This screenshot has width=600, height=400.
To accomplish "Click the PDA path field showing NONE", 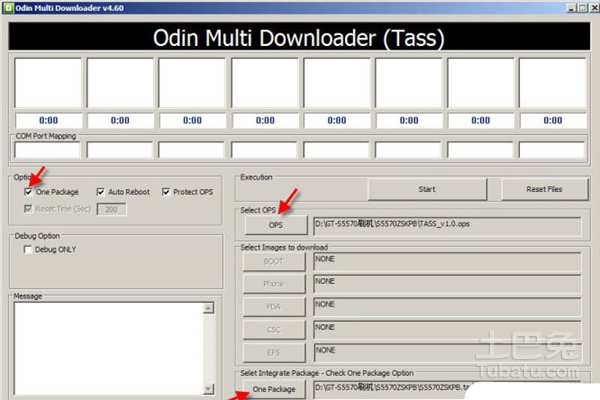I will pyautogui.click(x=447, y=307).
